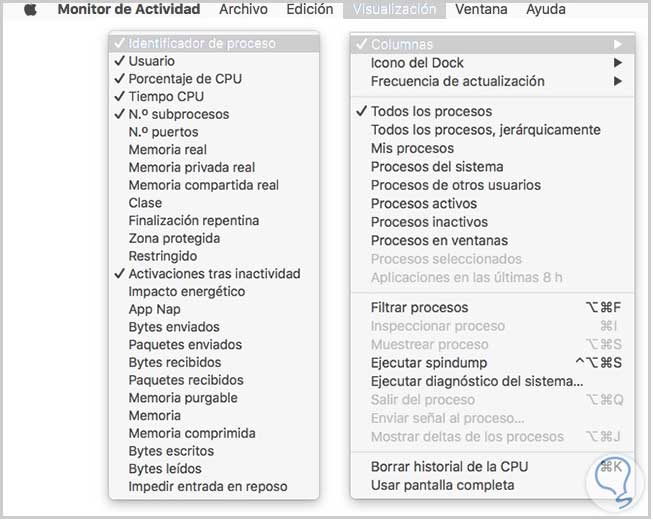Choose Usar pantalla completa

coord(442,485)
